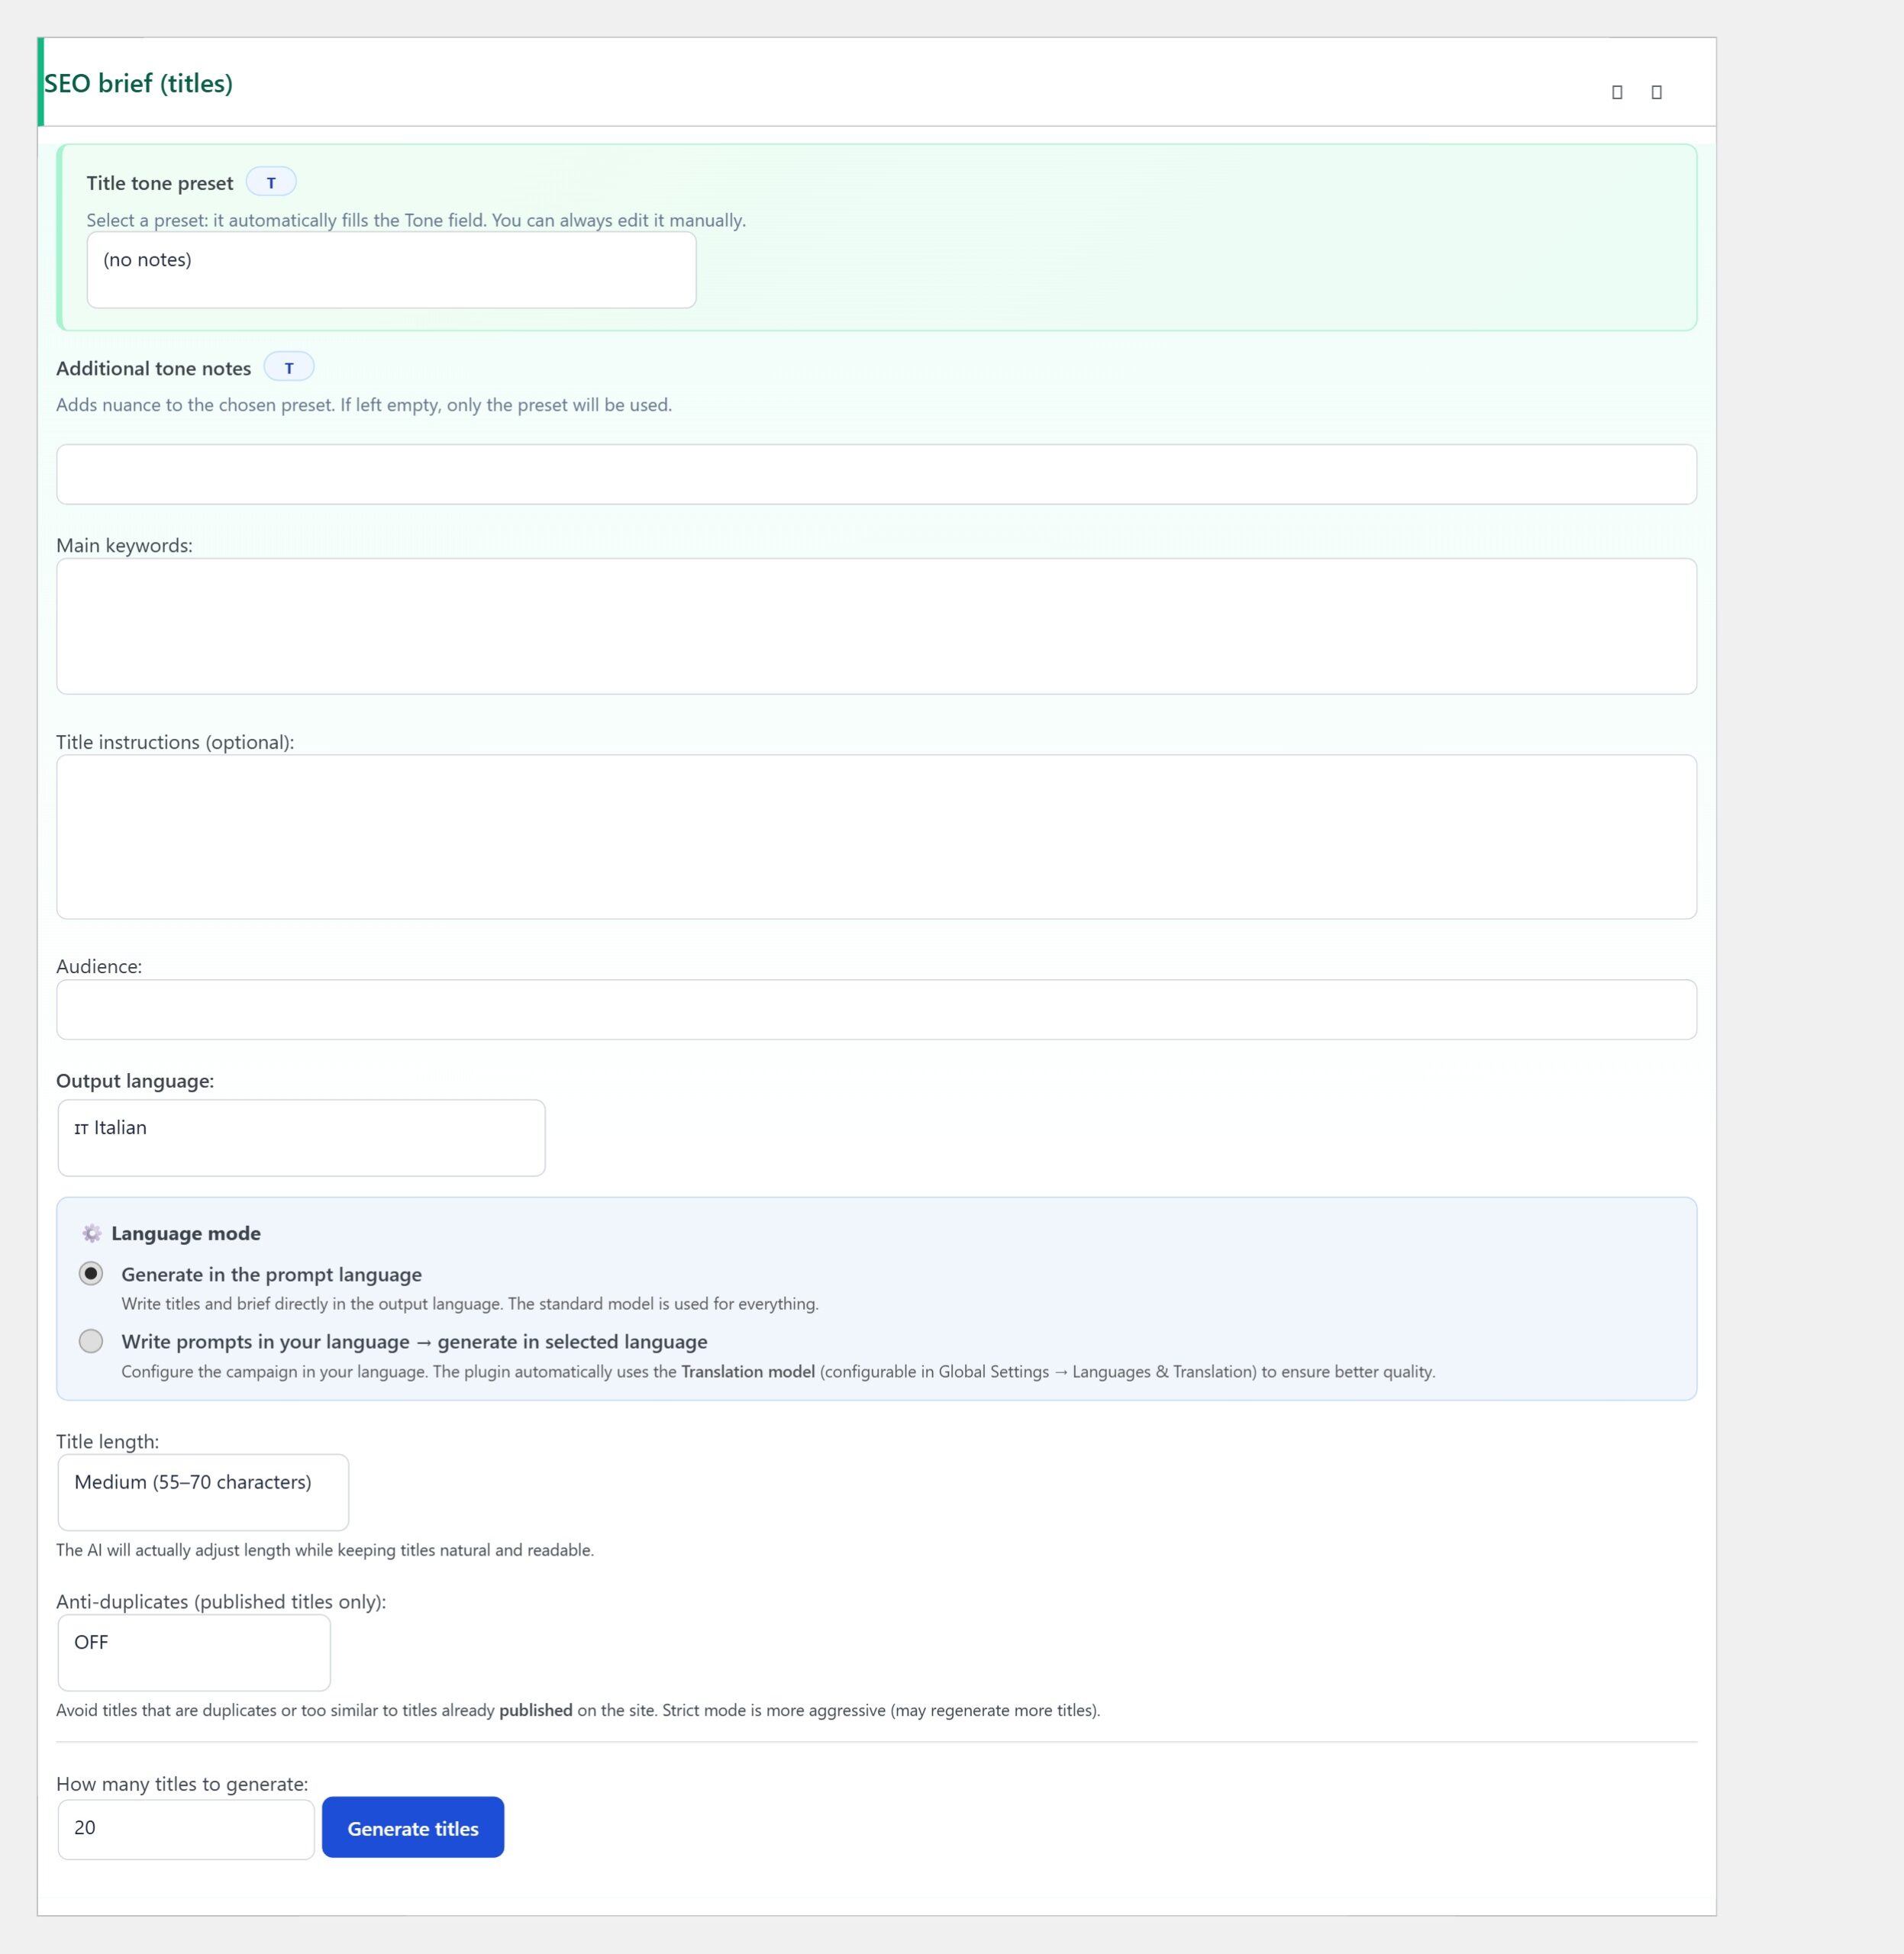The height and width of the screenshot is (1954, 1904).
Task: Click the Output language: label
Action: click(135, 1081)
